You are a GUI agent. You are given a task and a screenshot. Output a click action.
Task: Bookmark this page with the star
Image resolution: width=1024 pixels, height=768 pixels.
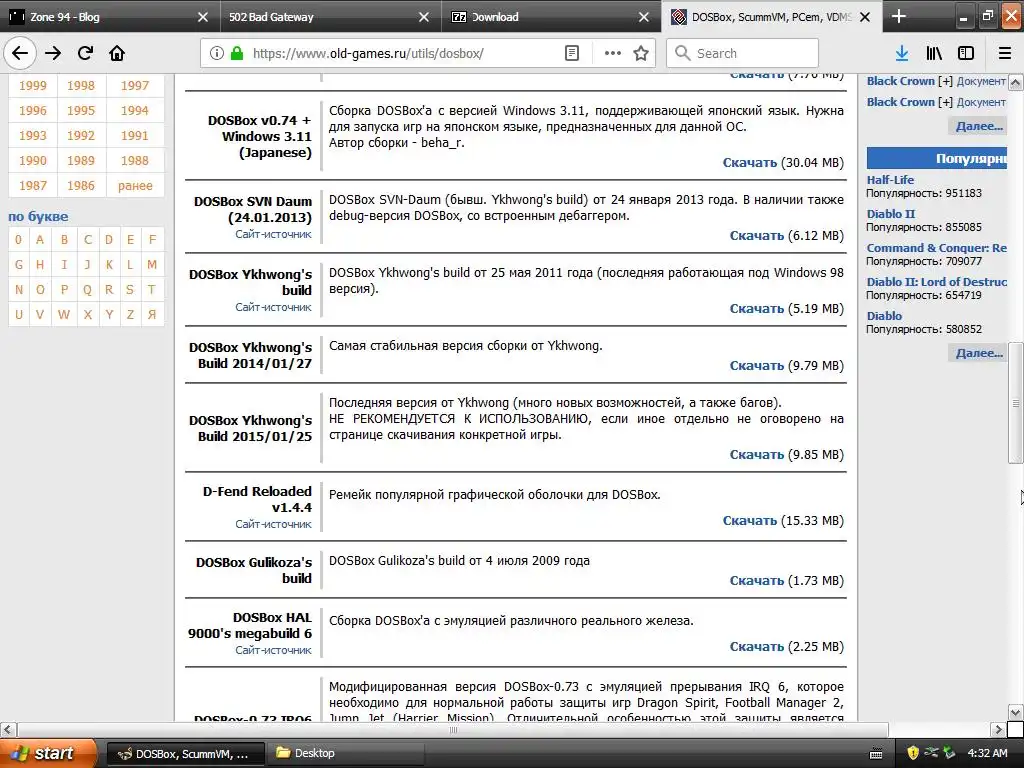(x=641, y=53)
